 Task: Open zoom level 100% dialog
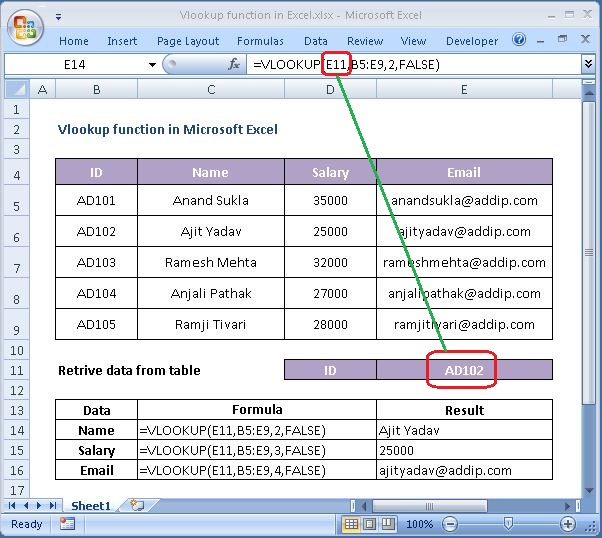pyautogui.click(x=419, y=524)
